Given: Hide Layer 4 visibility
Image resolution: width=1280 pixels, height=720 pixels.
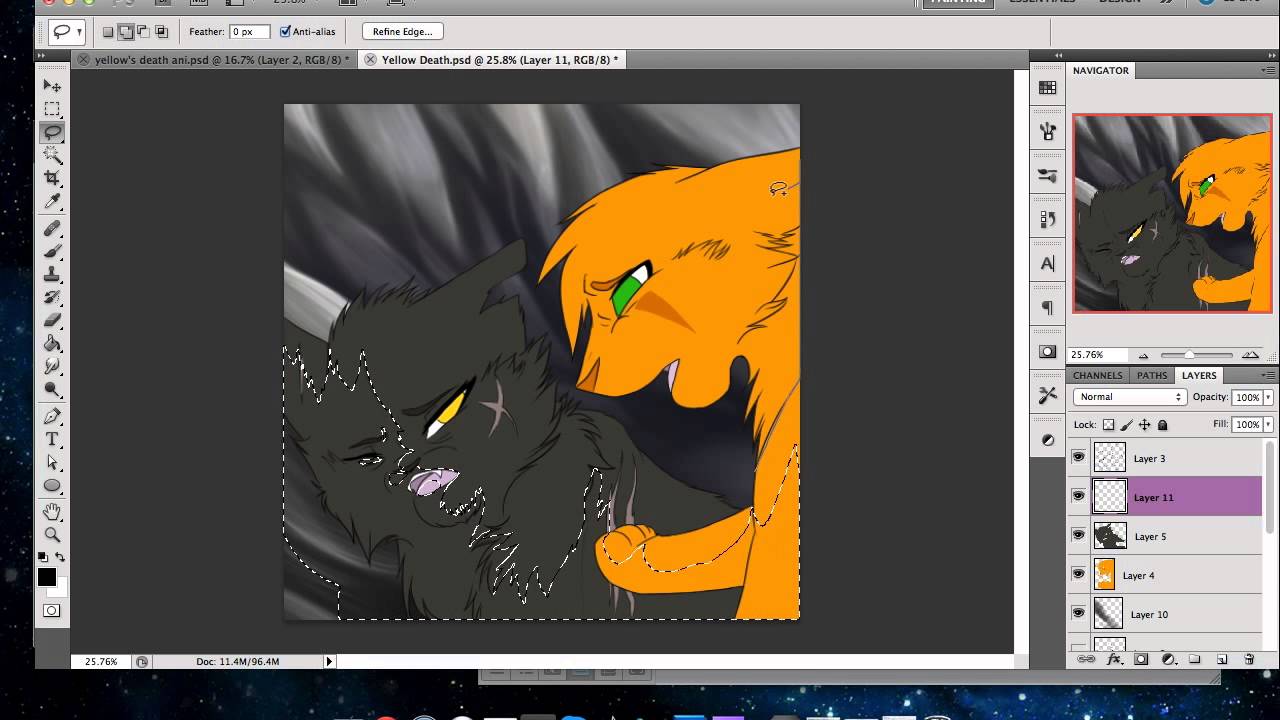Looking at the screenshot, I should pos(1078,575).
